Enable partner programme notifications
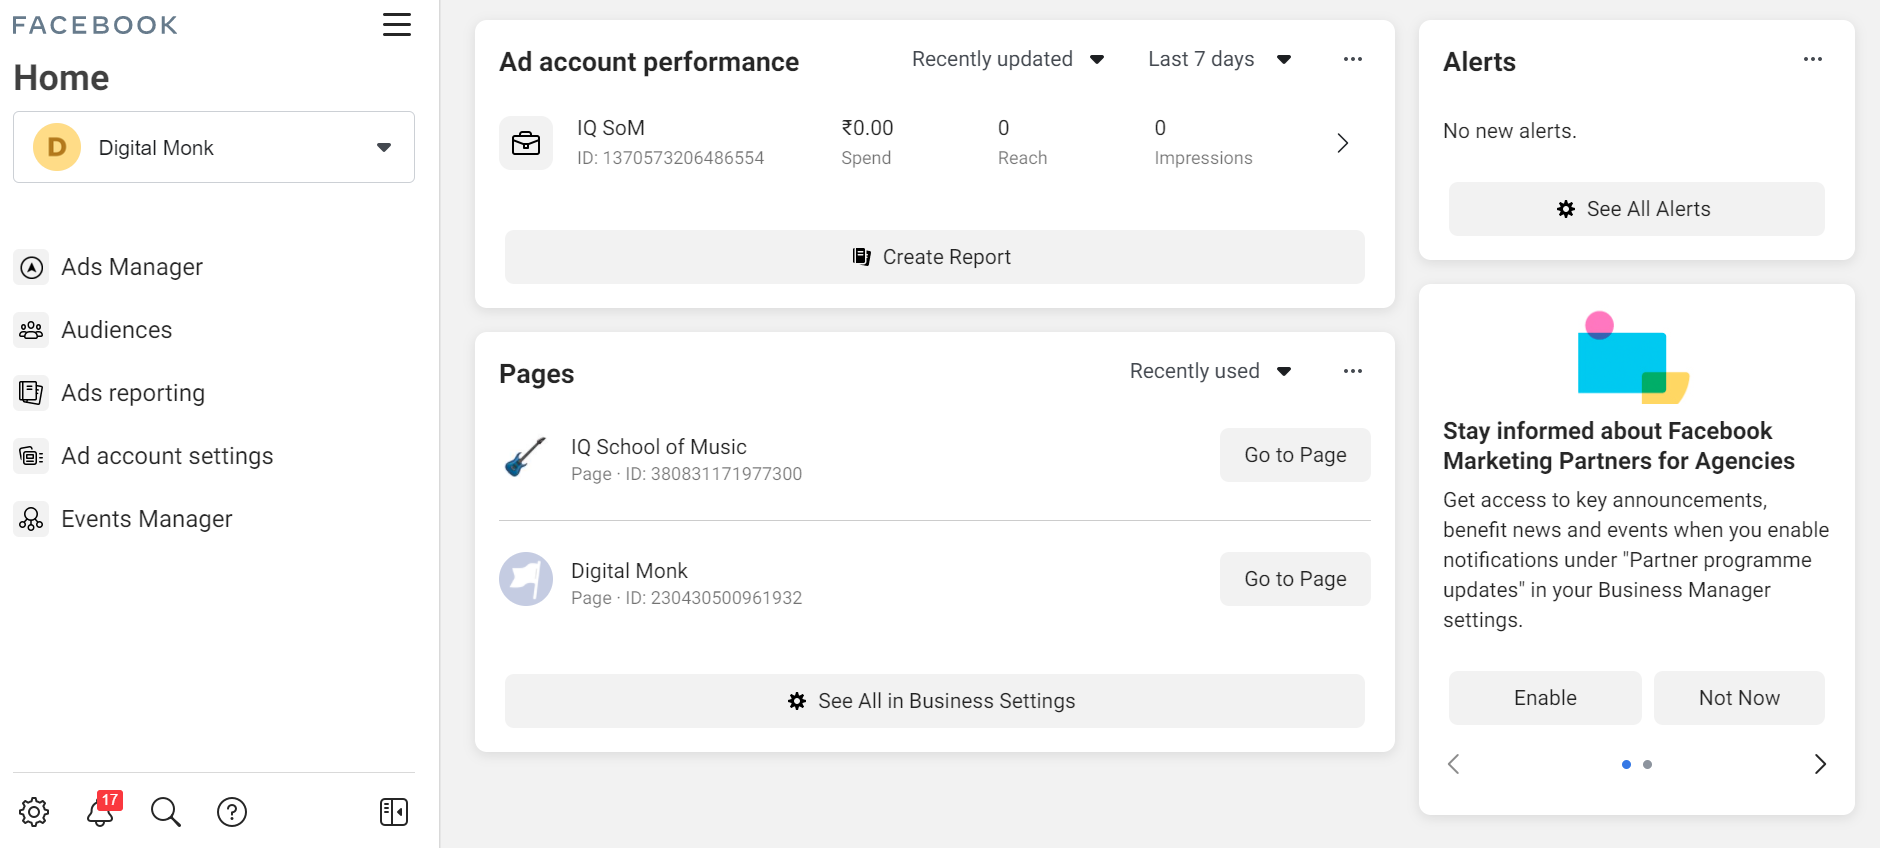Screen dimensions: 1880x848 click(1545, 698)
